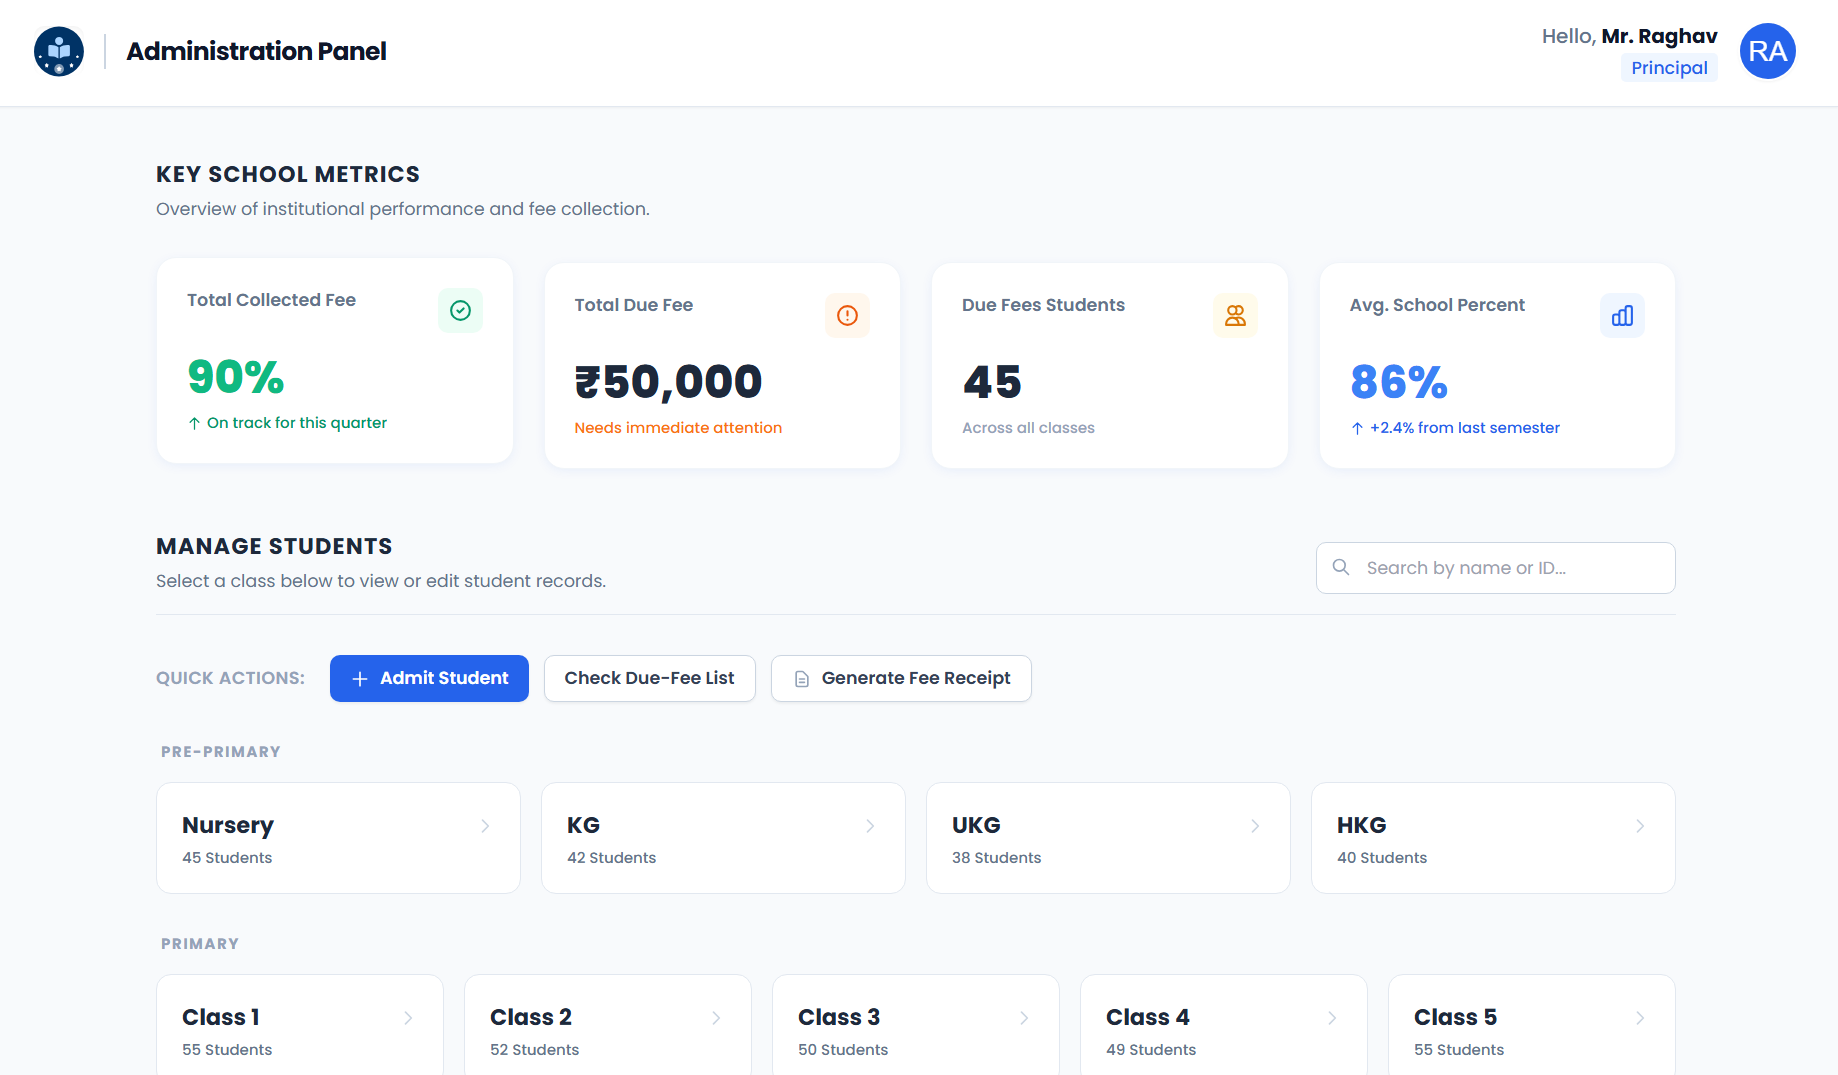Click the receipt document icon beside Generate Fee Receipt
The image size is (1838, 1075).
pos(800,678)
